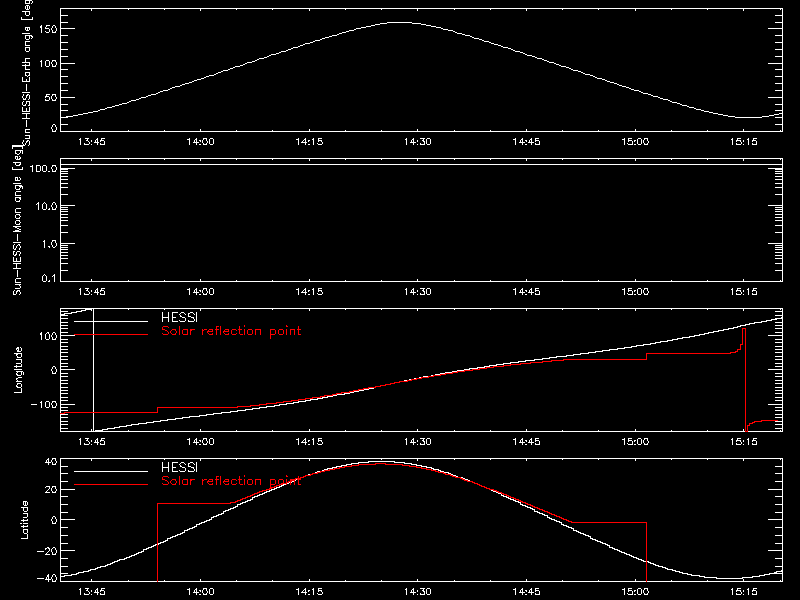
Task: Click the Sun-HESSI-Moon angle axis title
Action: point(17,221)
